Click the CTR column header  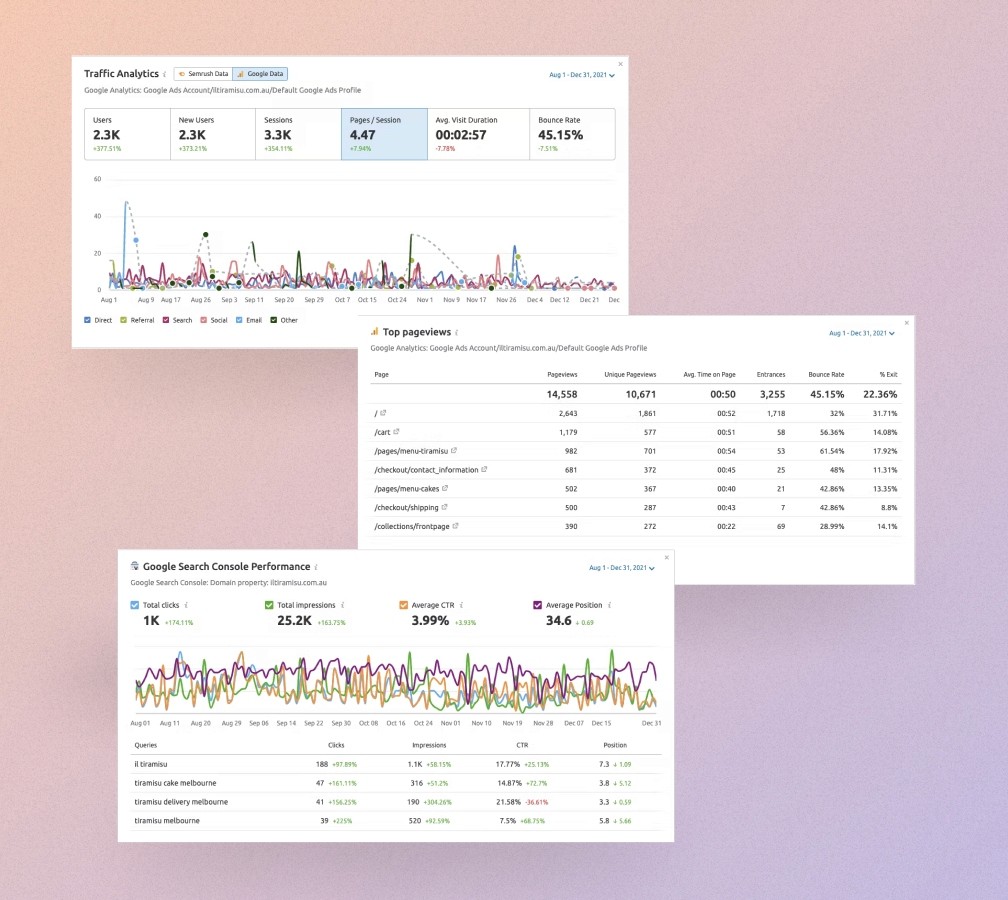tap(522, 746)
